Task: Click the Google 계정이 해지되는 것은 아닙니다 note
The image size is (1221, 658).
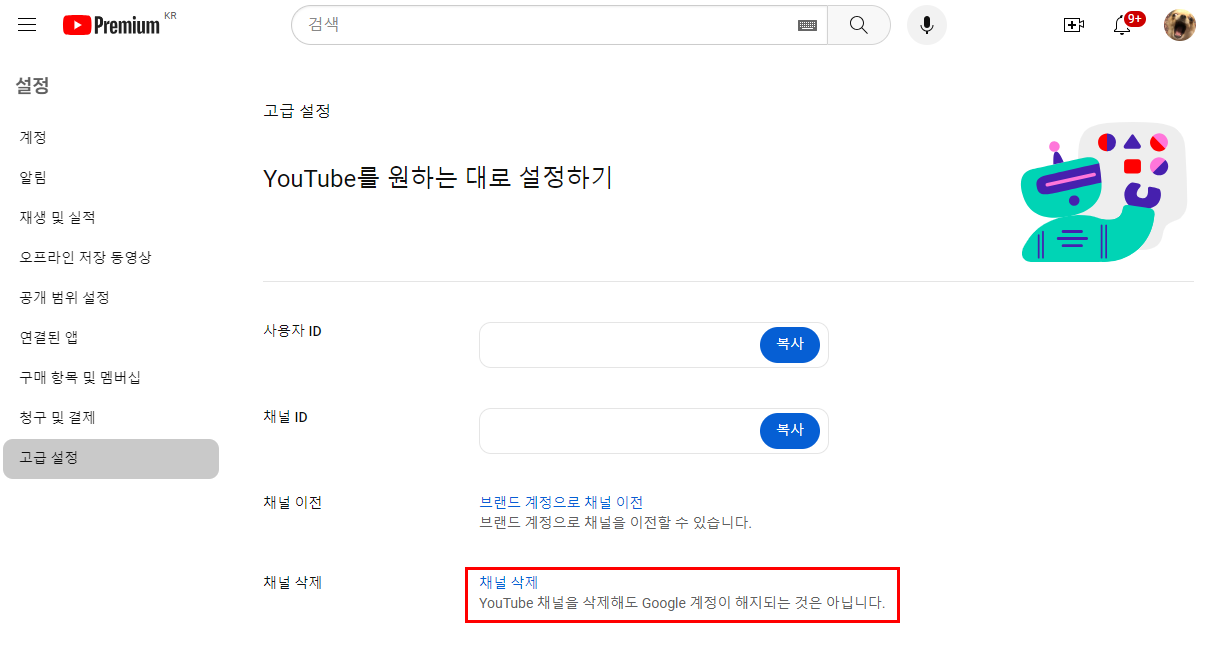Action: coord(763,603)
